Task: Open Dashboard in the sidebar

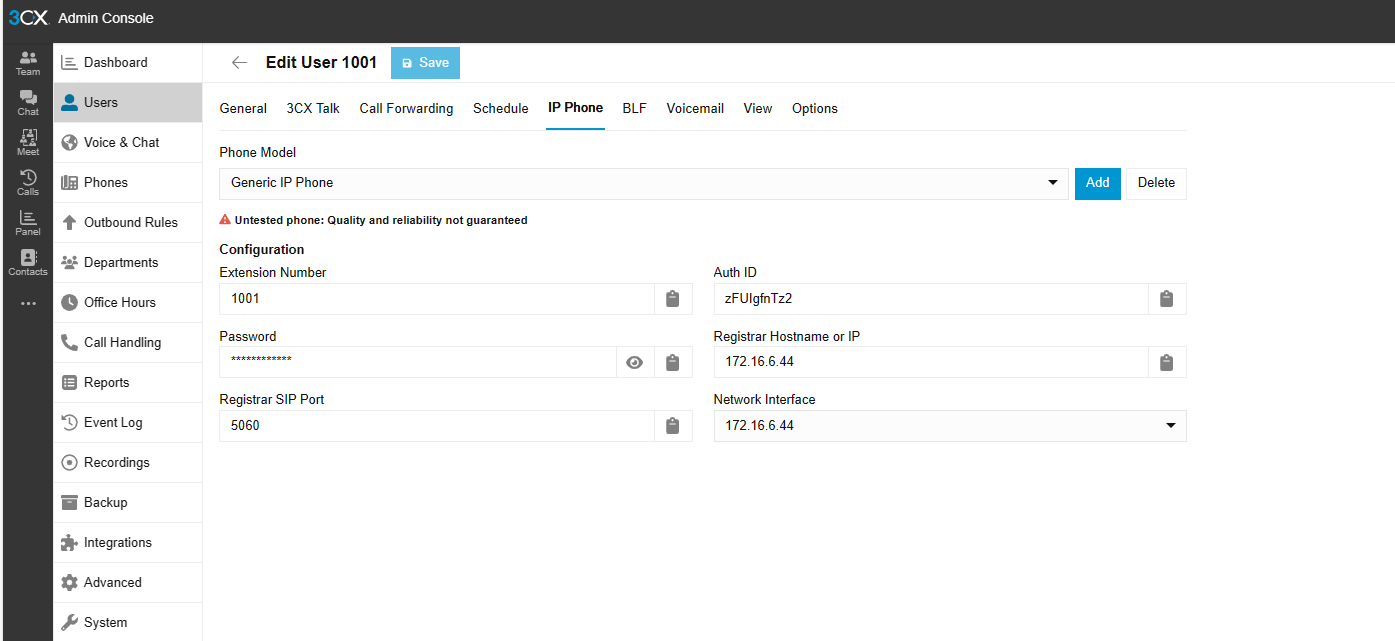Action: [x=128, y=62]
